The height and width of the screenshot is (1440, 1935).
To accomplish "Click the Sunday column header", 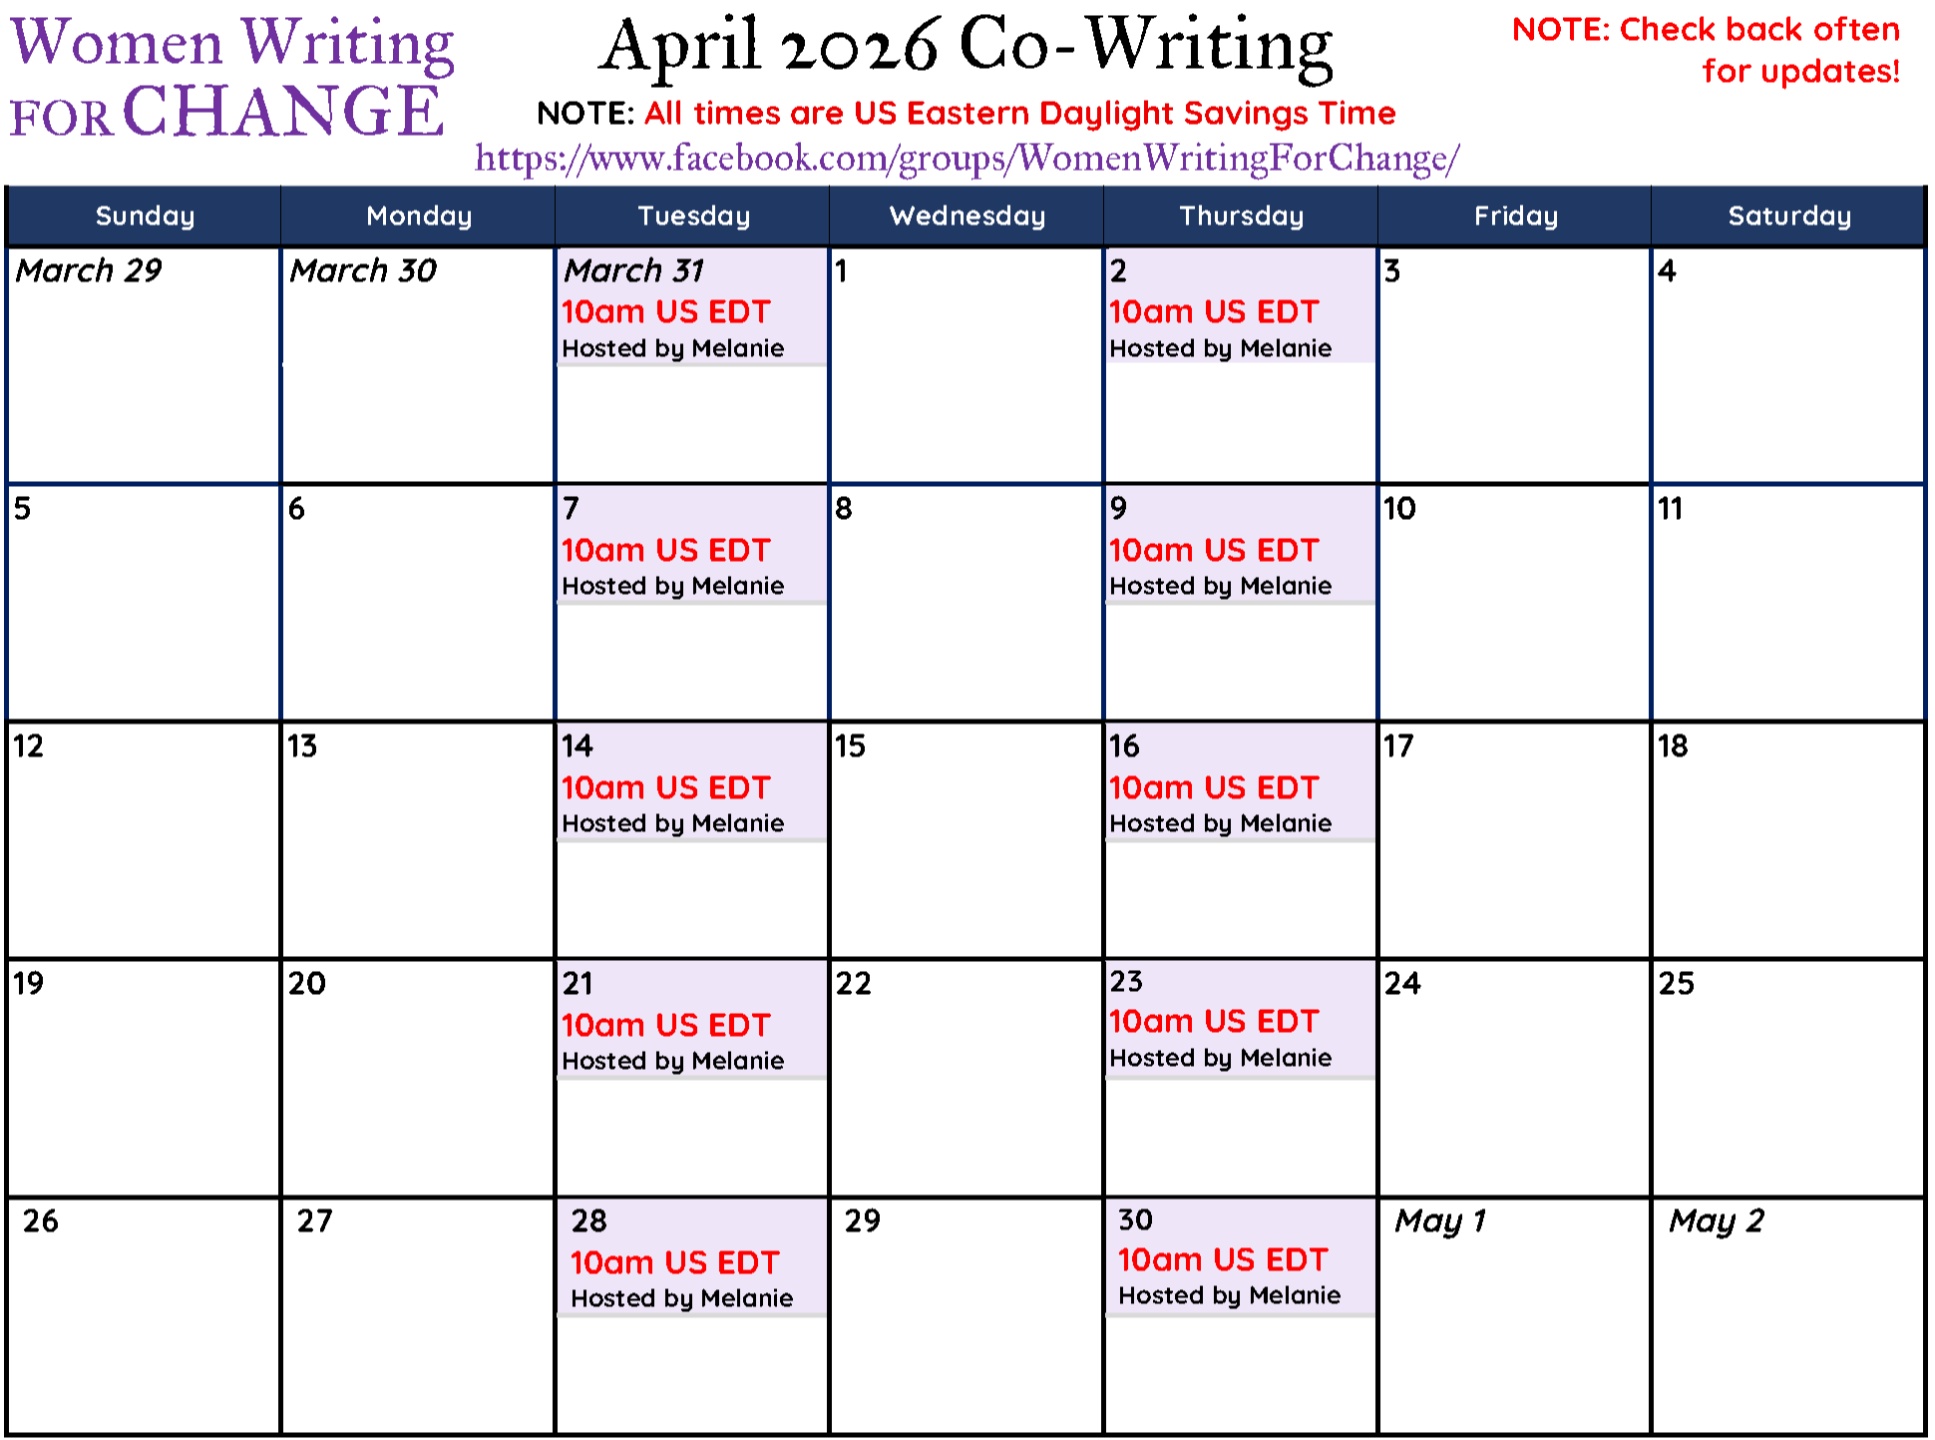I will [144, 216].
